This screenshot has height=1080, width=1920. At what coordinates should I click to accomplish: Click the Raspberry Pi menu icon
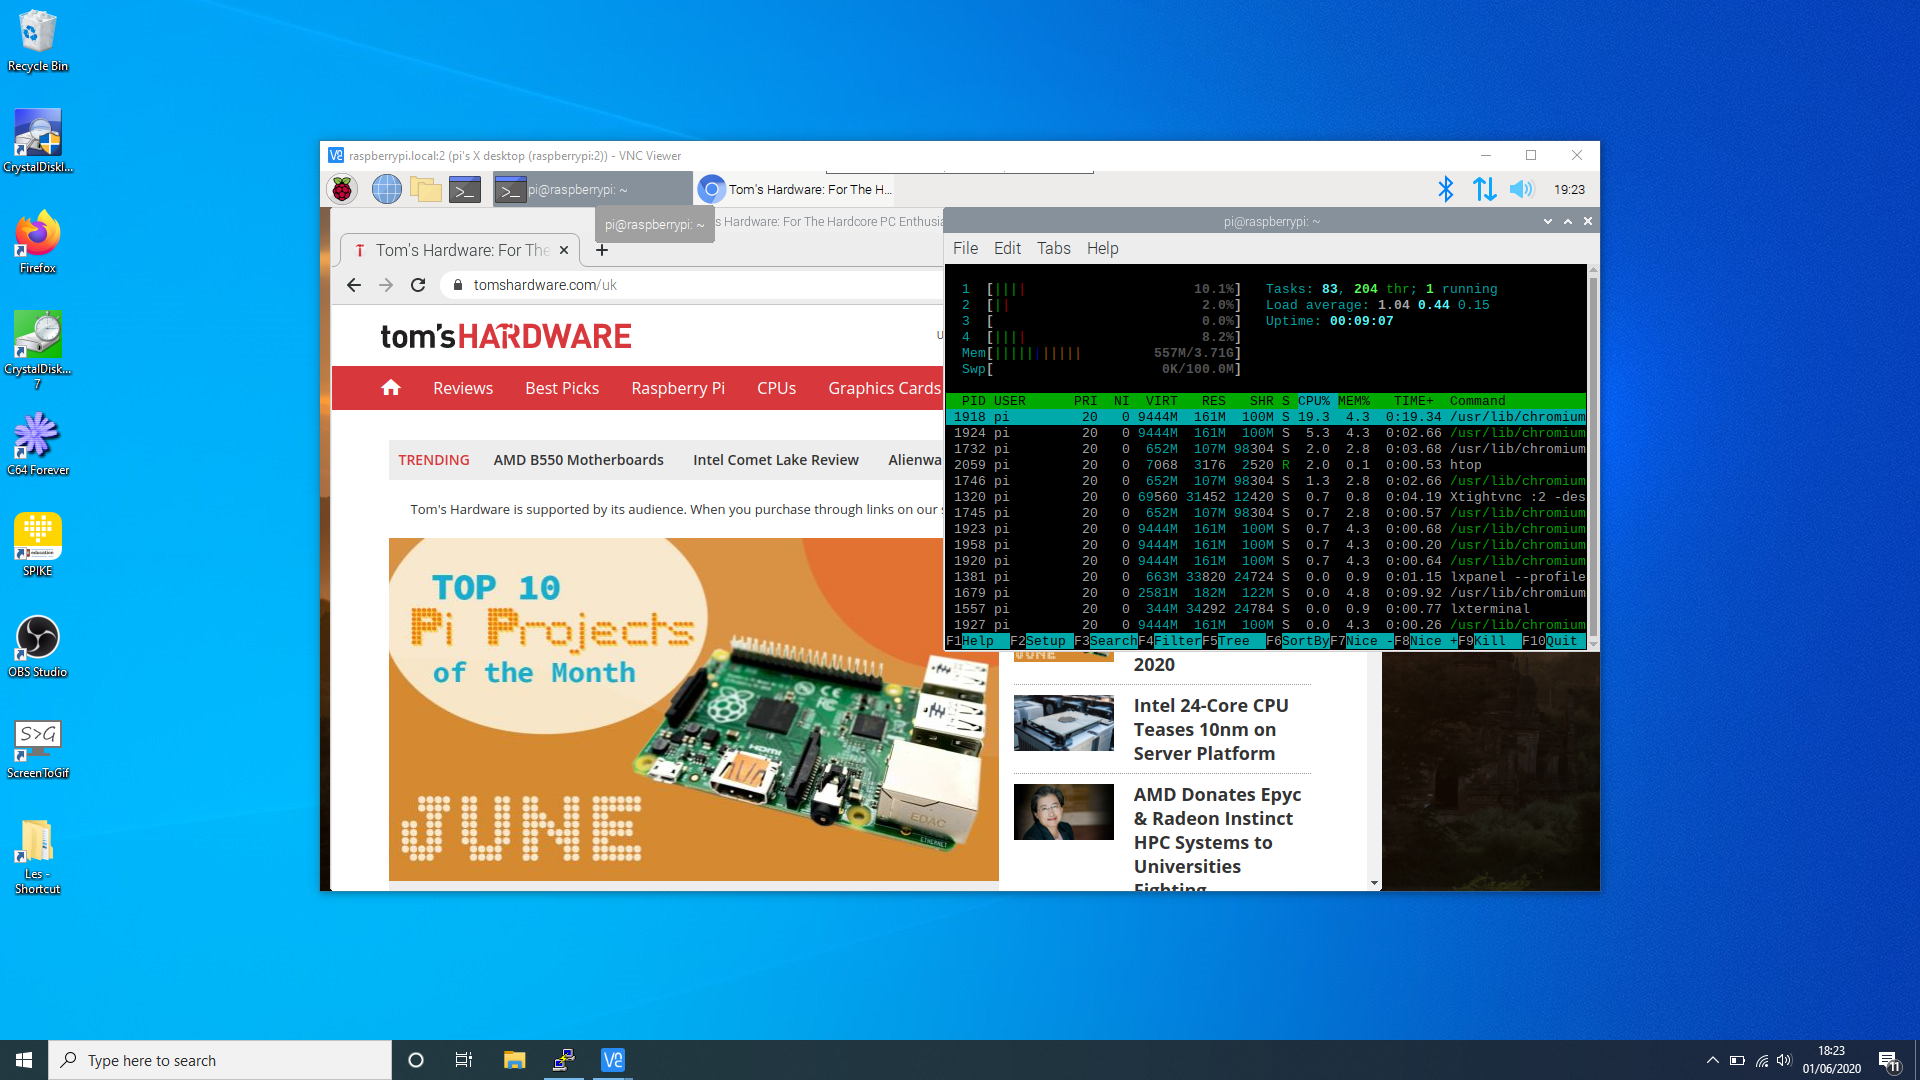point(344,189)
